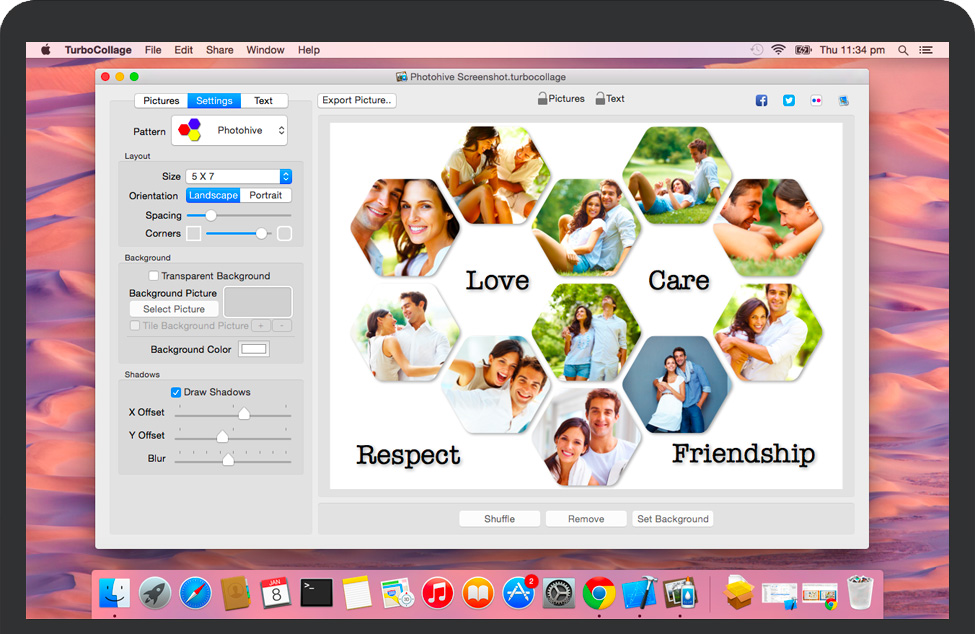Viewport: 975px width, 634px height.
Task: Click the tile minus button
Action: 282,326
